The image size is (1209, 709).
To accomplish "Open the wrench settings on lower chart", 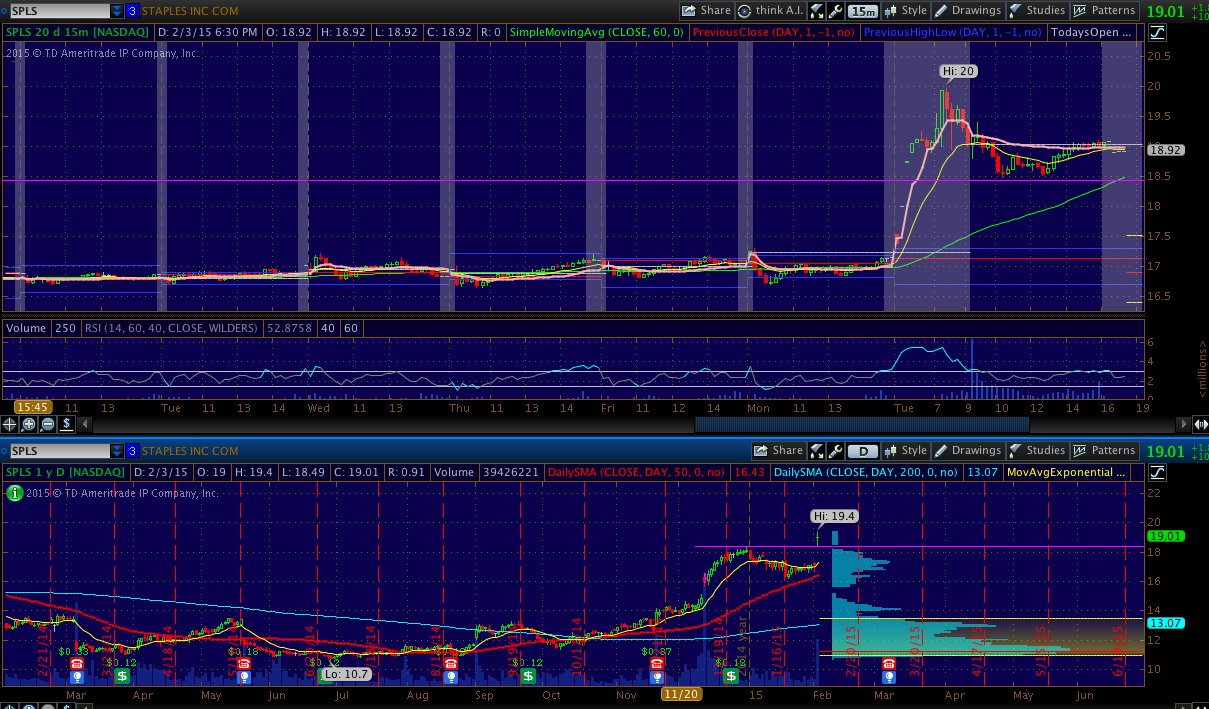I will tap(836, 450).
